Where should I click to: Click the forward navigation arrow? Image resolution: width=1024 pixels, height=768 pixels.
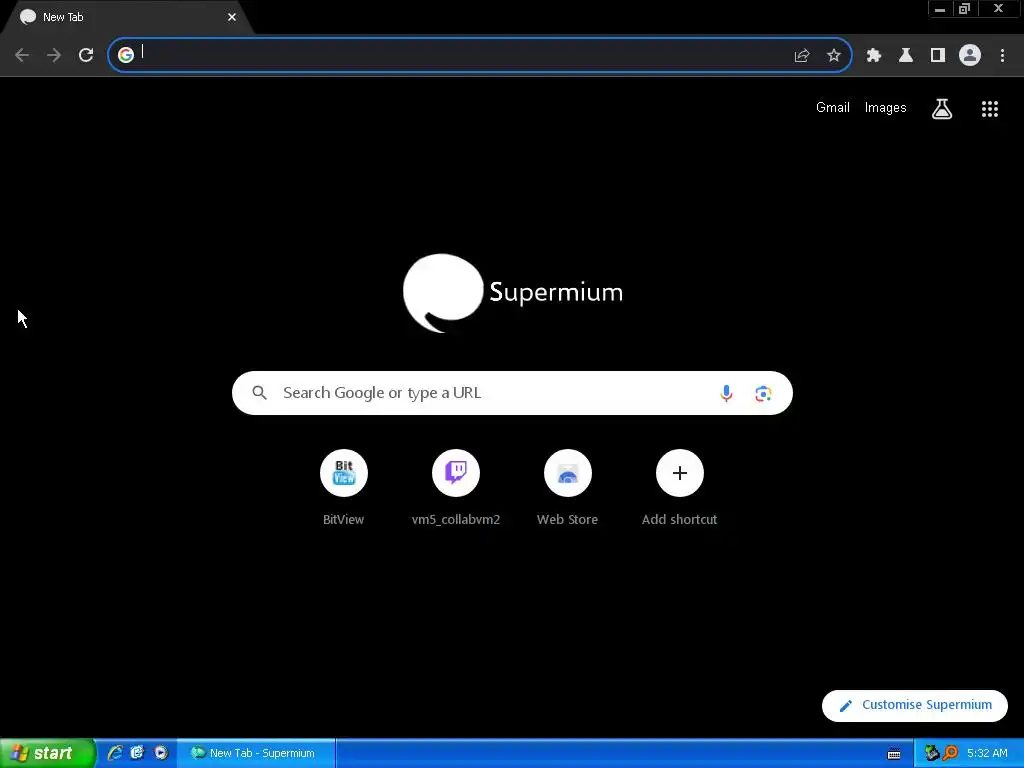pyautogui.click(x=54, y=55)
